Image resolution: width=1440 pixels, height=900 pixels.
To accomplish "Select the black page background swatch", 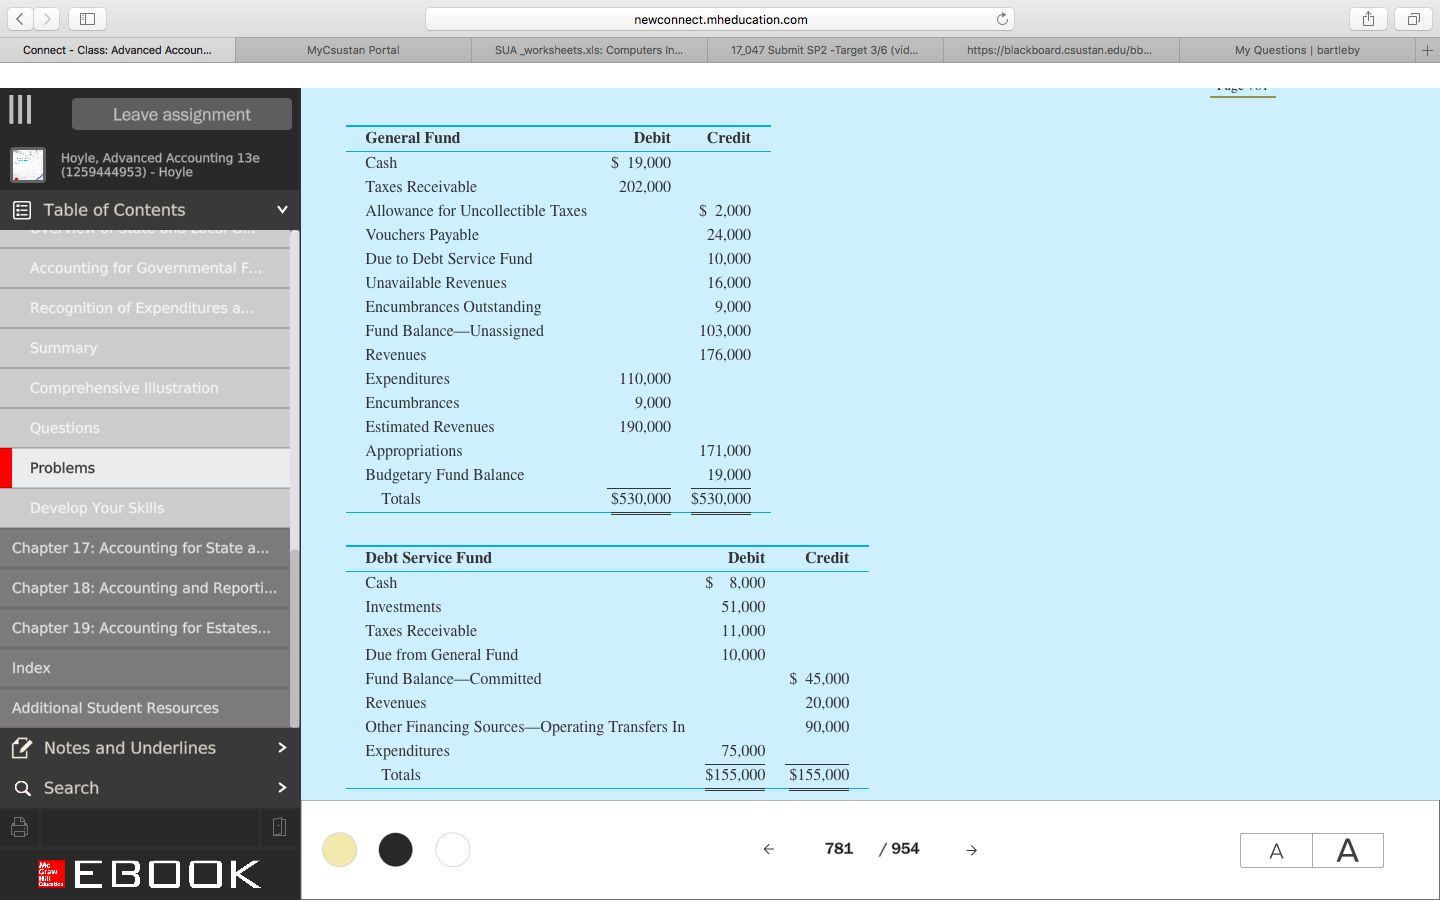I will coord(396,850).
